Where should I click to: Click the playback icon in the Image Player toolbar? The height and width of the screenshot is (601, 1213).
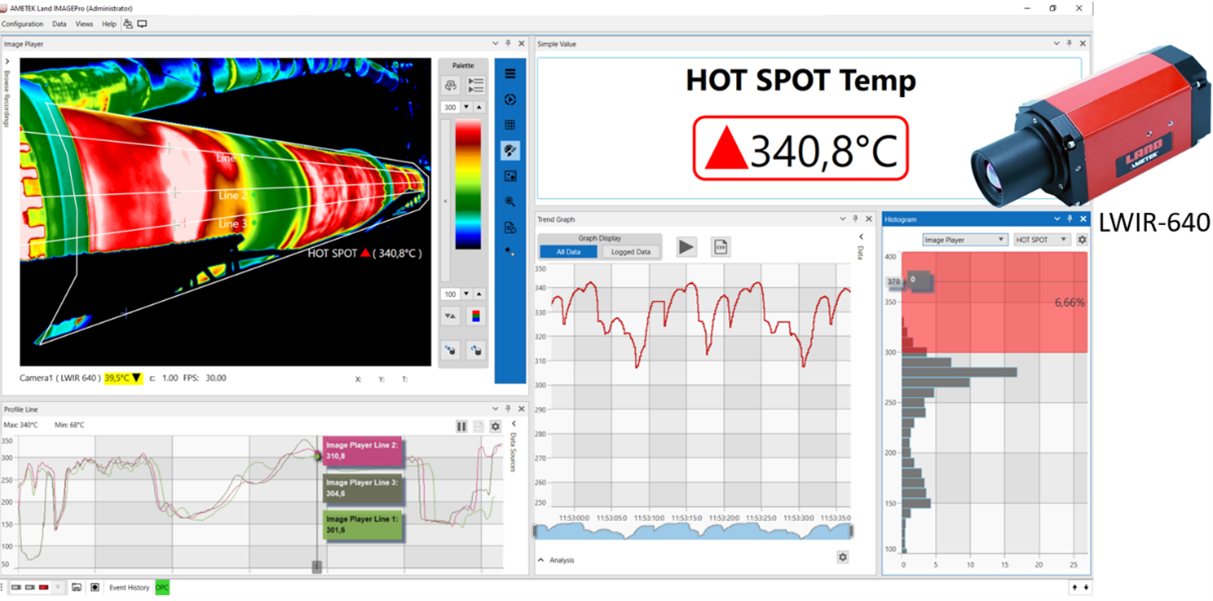click(x=510, y=100)
